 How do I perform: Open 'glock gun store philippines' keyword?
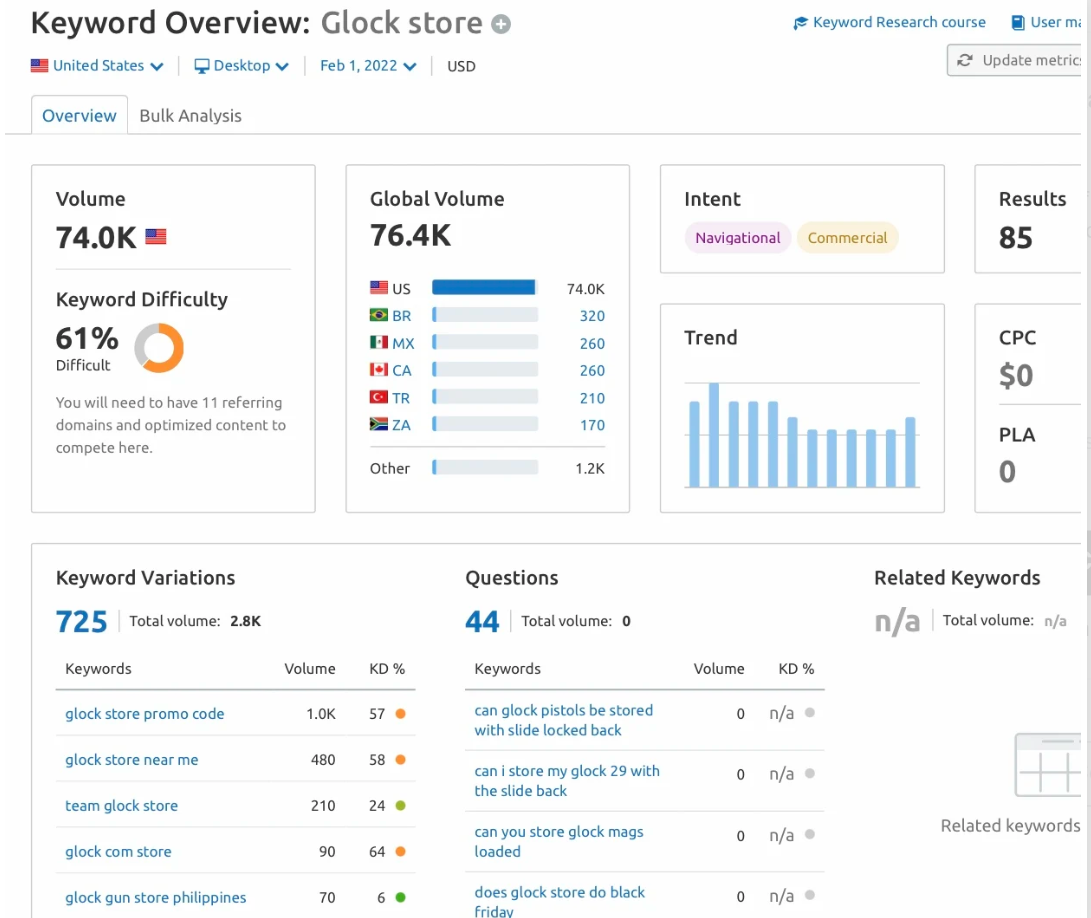coord(156,897)
